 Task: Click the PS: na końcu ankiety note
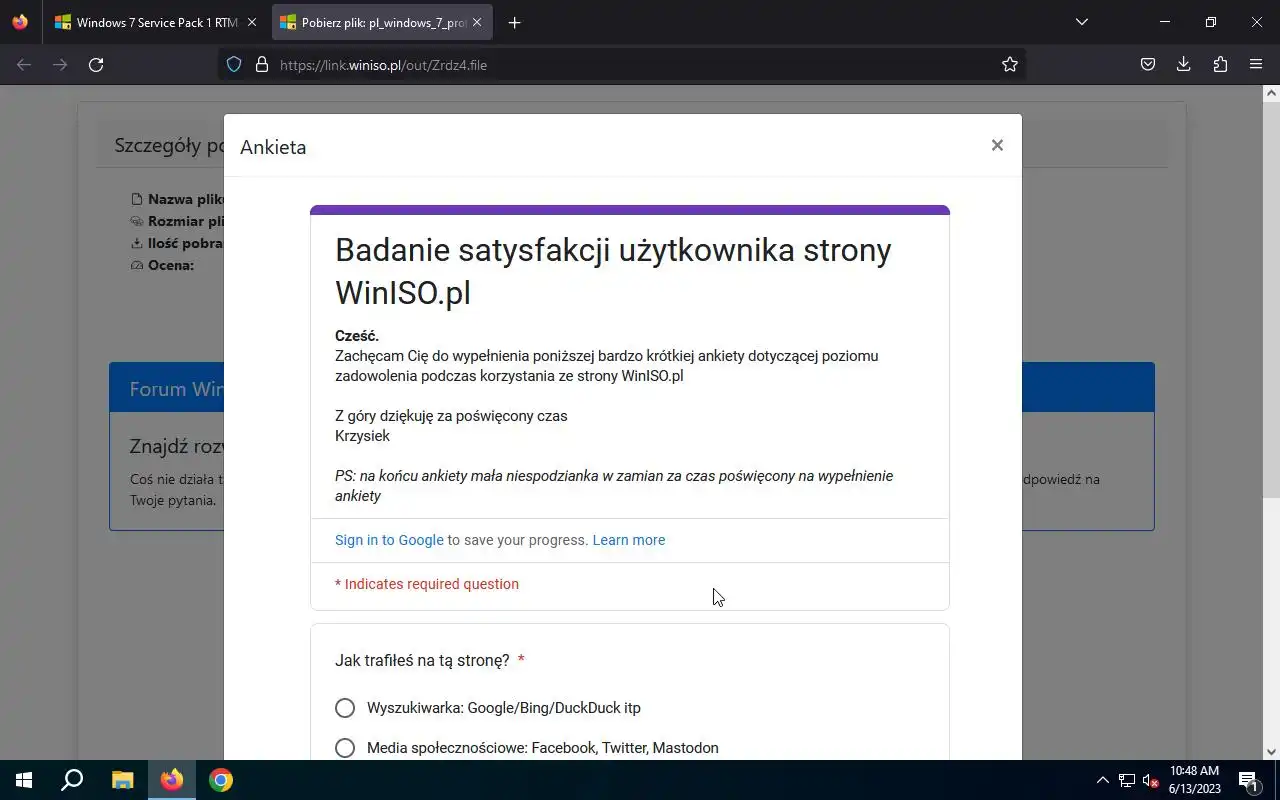click(614, 486)
